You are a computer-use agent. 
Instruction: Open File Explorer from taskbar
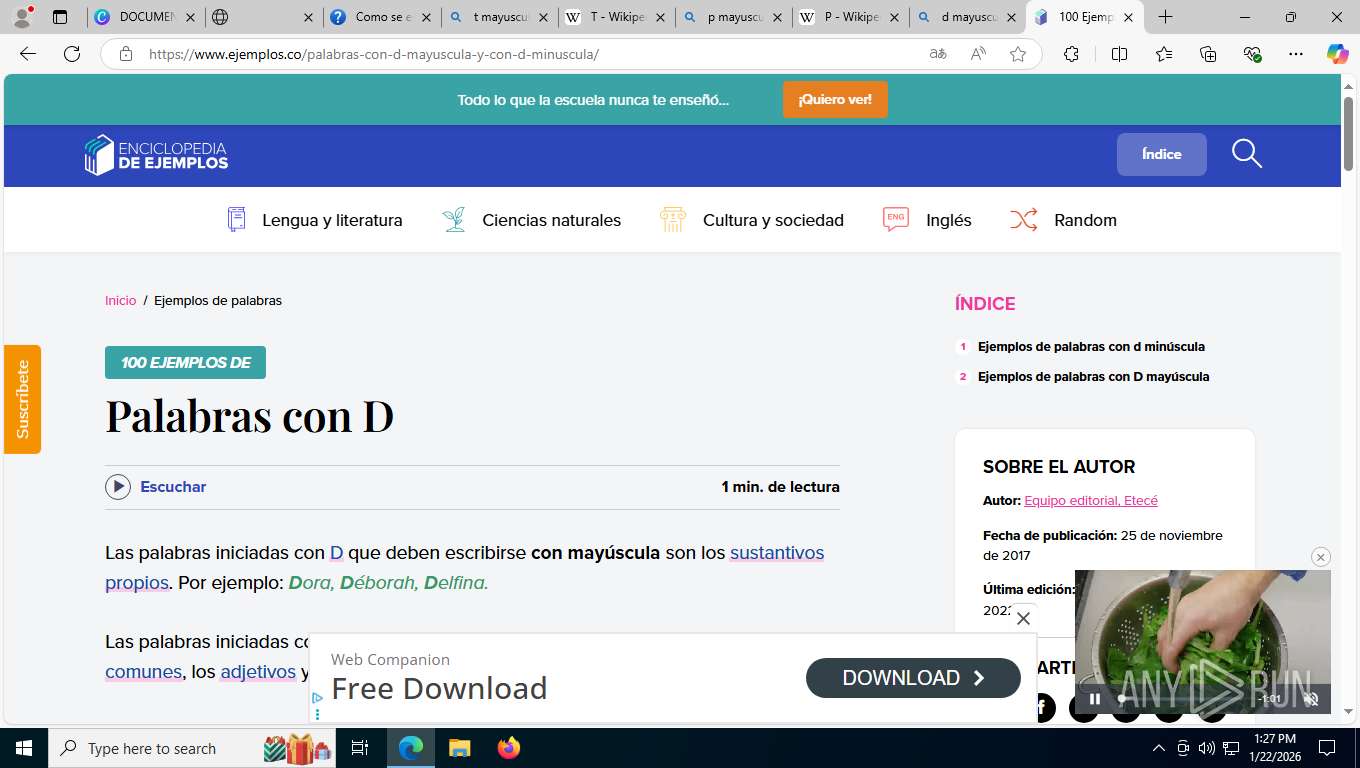click(x=459, y=748)
